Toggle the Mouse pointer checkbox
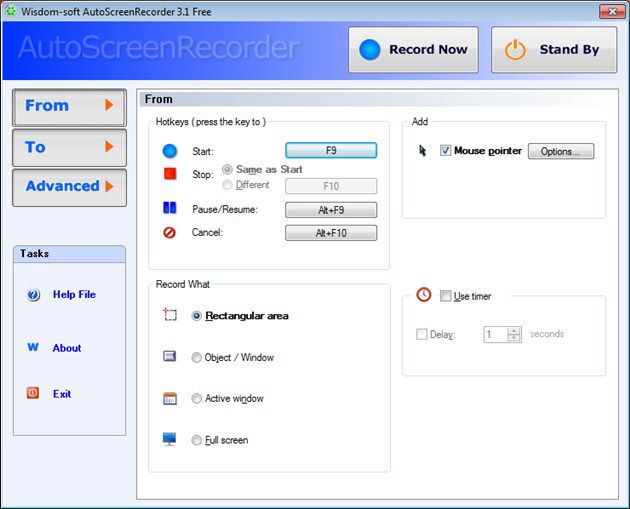The image size is (630, 509). click(445, 151)
